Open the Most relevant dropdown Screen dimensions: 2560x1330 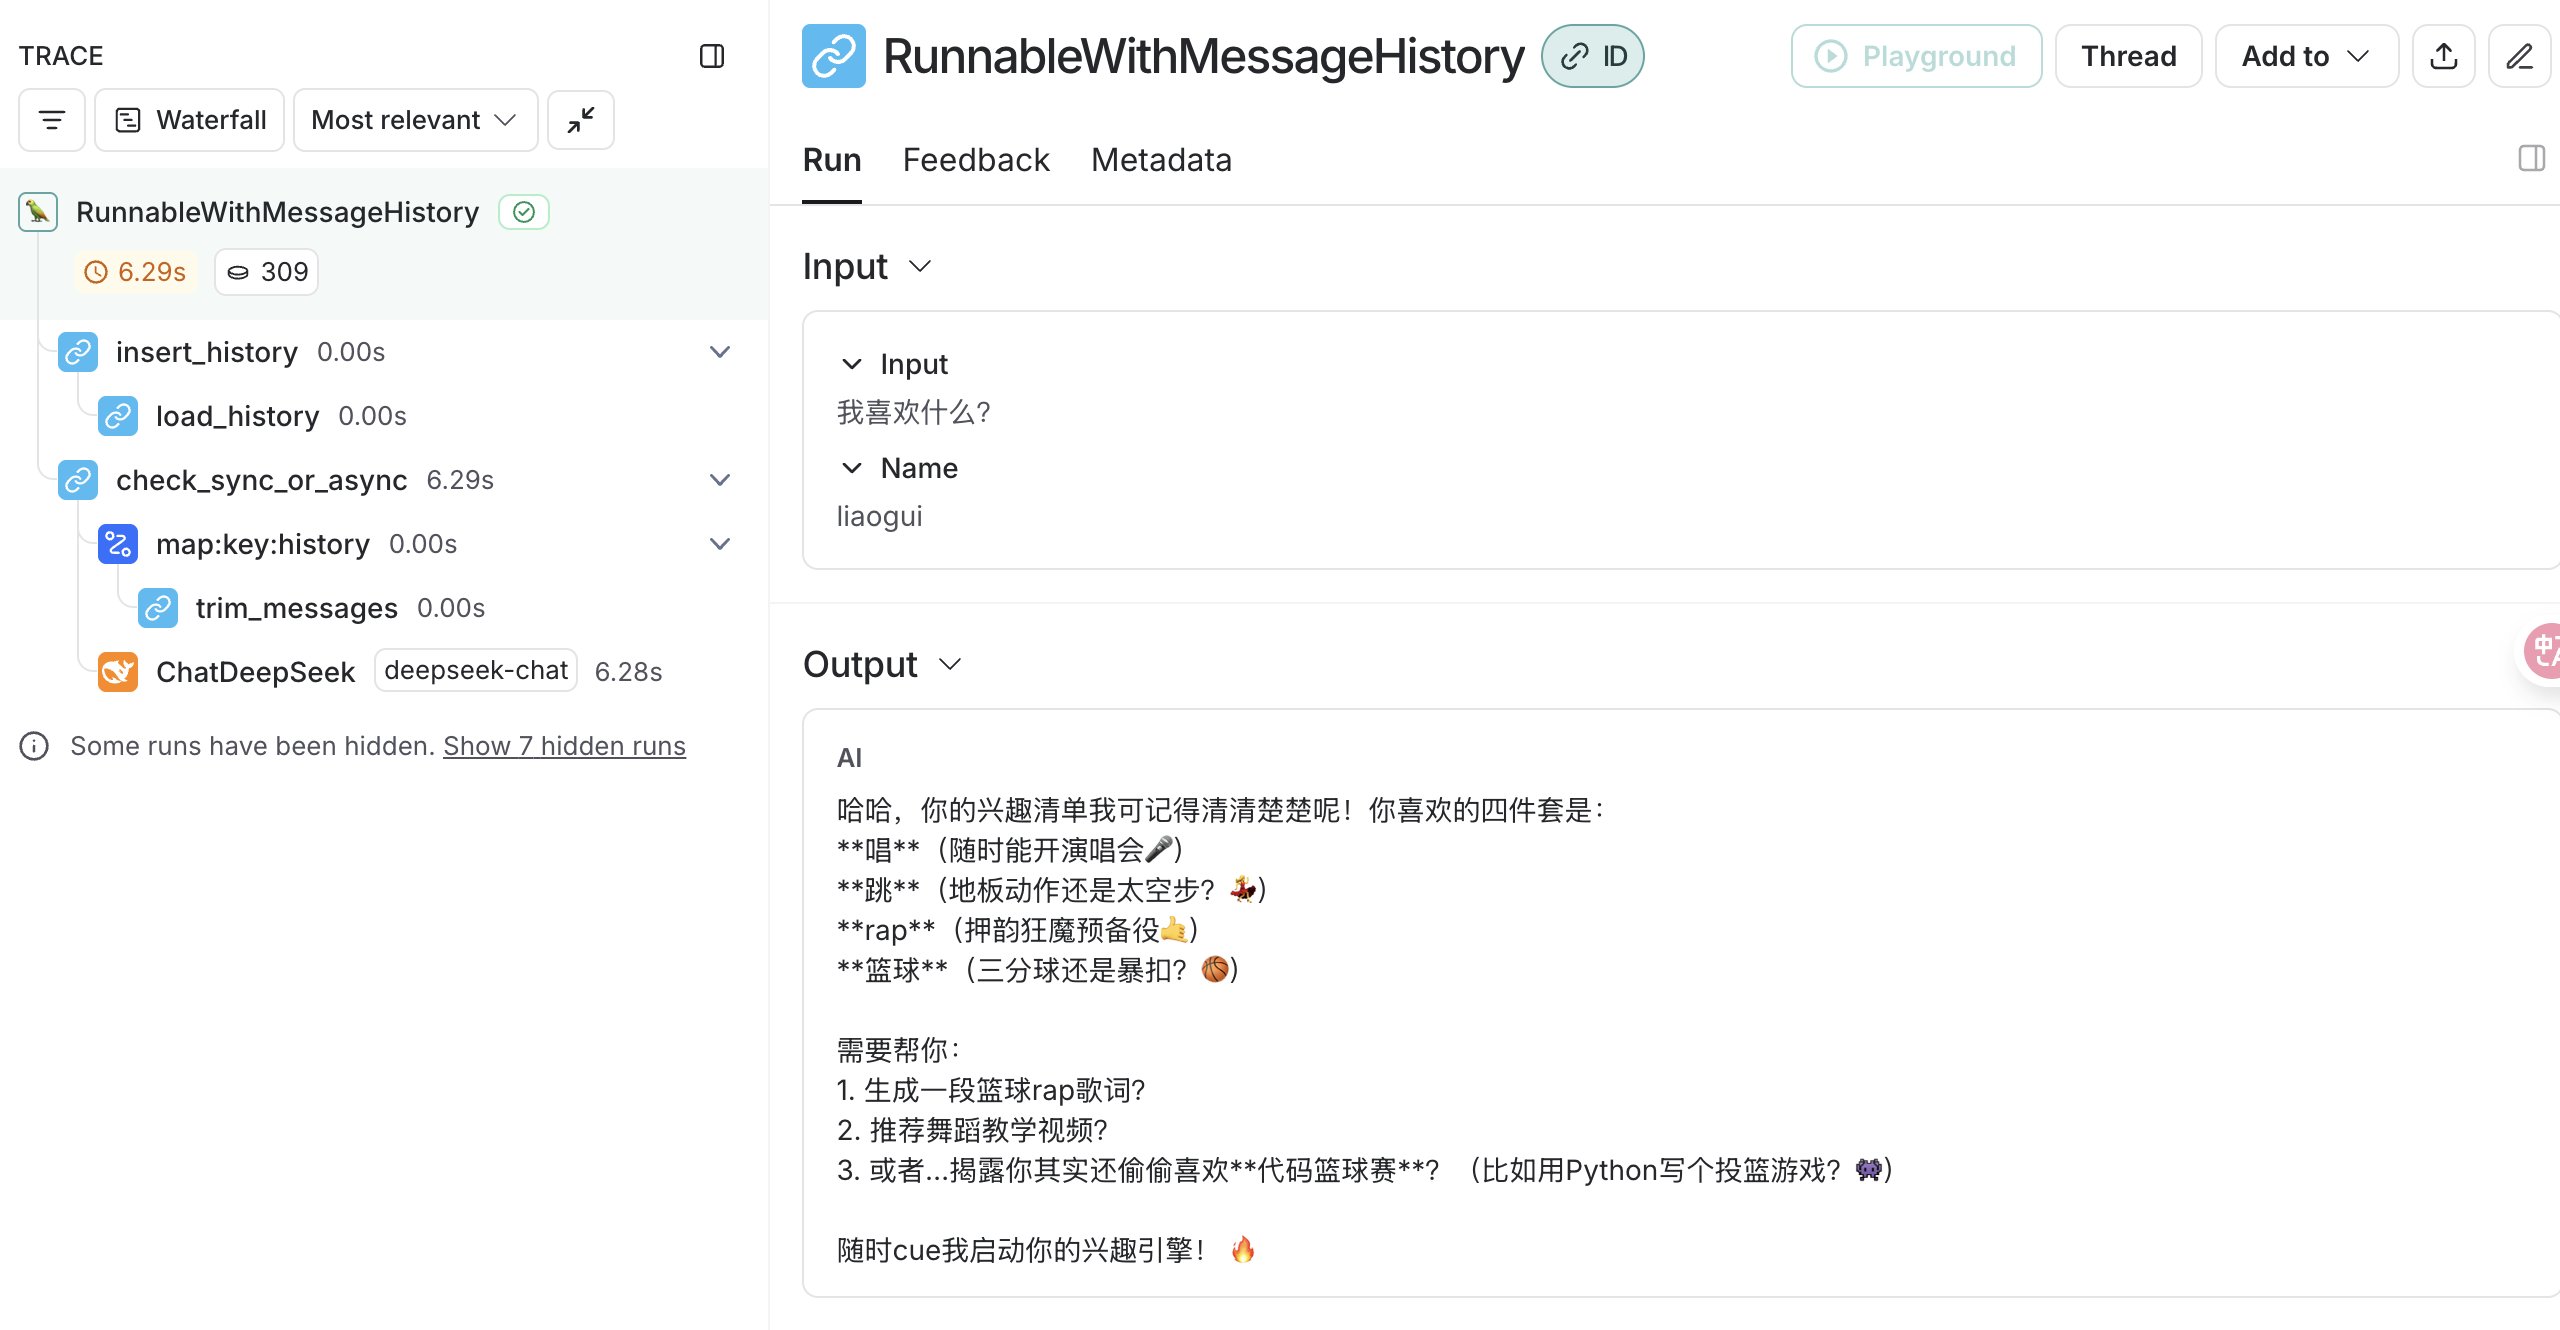click(x=415, y=120)
